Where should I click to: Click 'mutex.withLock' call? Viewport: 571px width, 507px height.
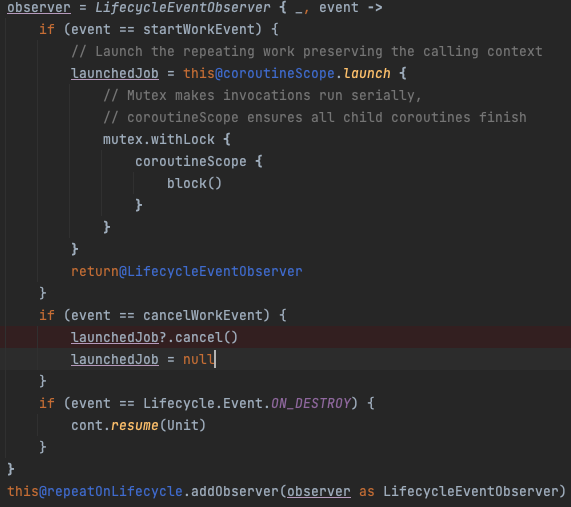pos(159,139)
